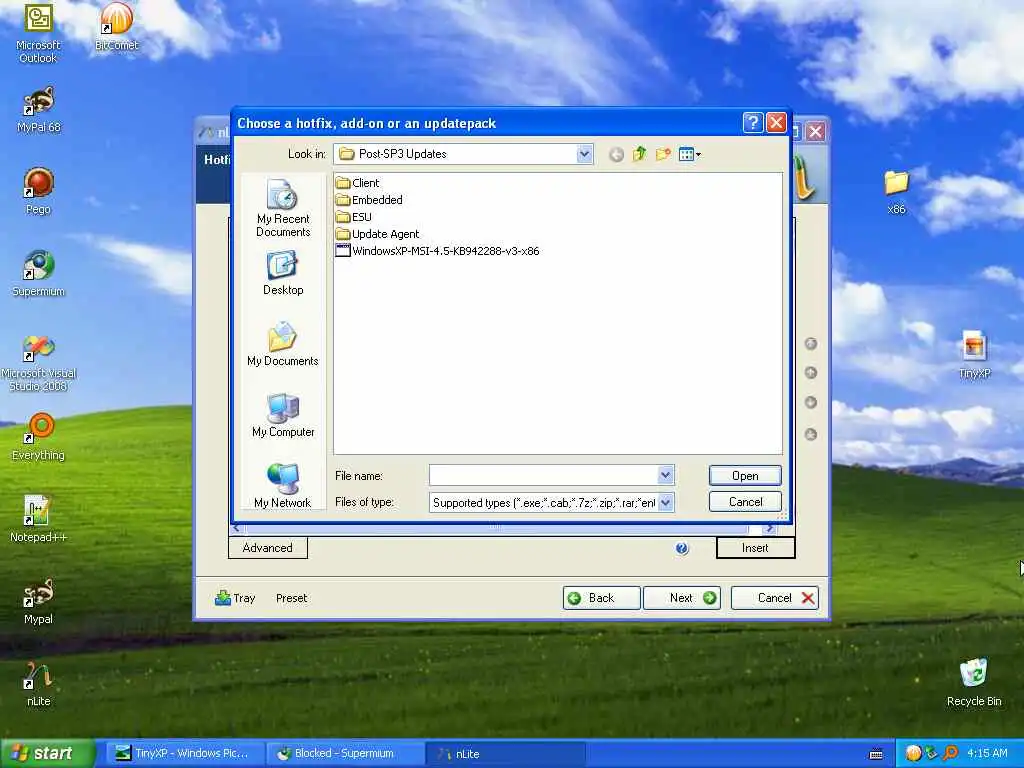Select the nLite desktop shortcut
The width and height of the screenshot is (1024, 768).
[39, 683]
